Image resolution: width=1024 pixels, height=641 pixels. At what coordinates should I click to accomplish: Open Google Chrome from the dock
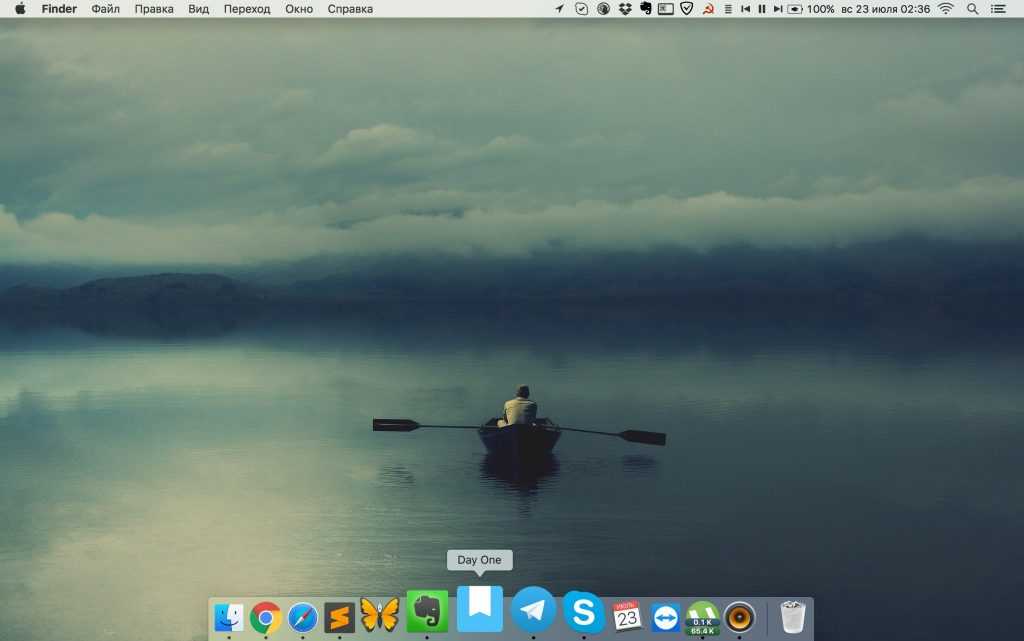[265, 618]
